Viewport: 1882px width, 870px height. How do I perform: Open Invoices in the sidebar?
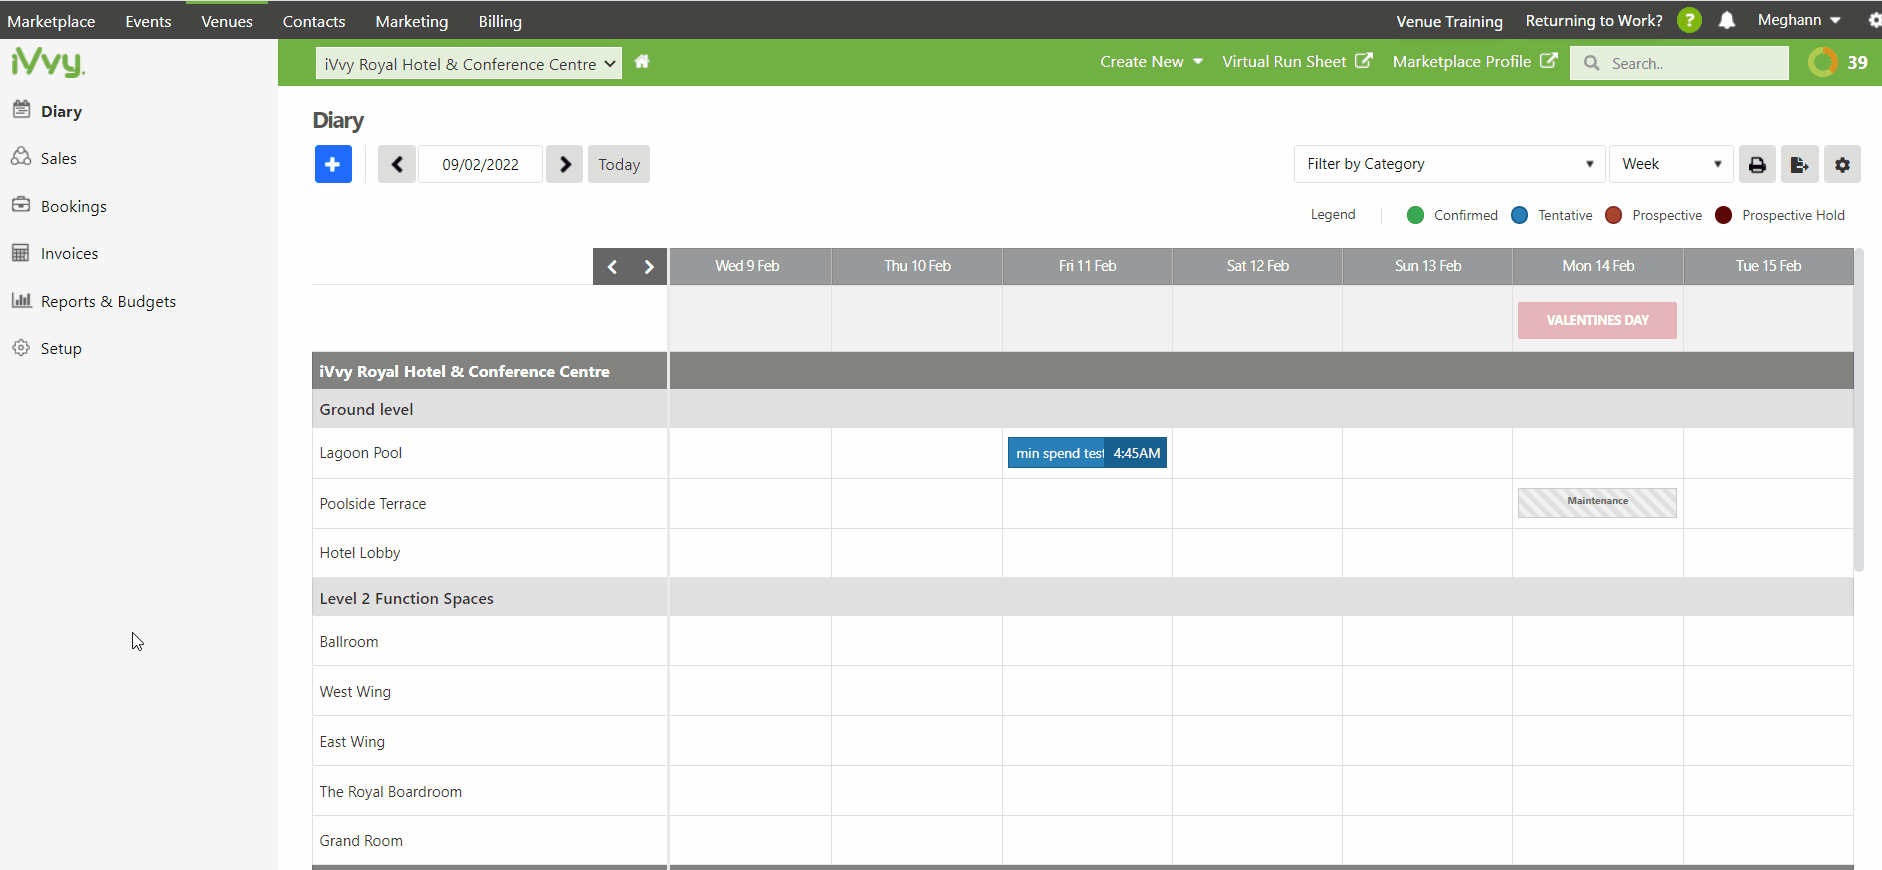69,253
